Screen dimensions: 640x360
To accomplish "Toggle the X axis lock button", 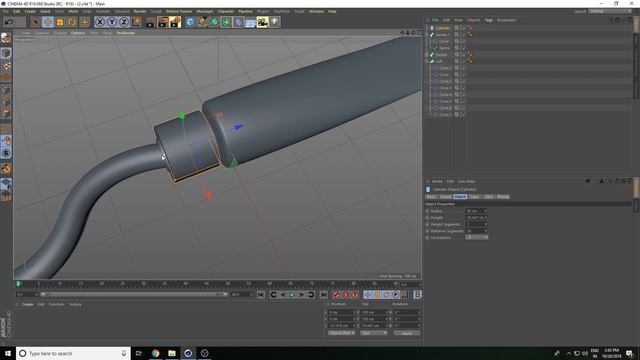I will point(100,22).
